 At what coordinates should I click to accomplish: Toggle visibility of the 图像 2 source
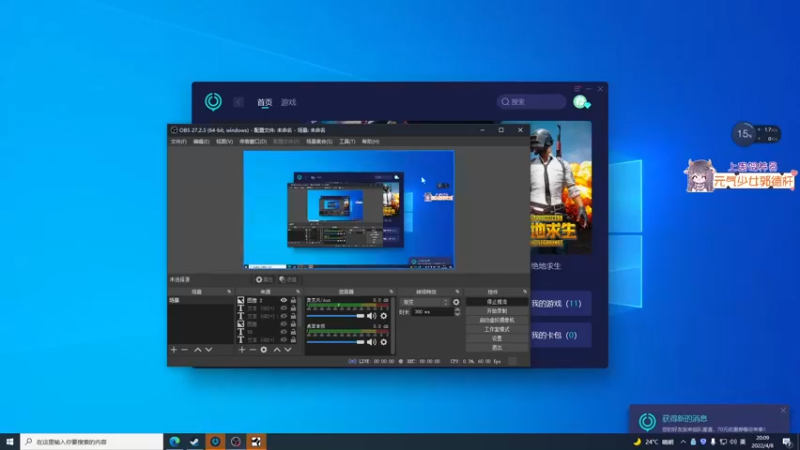284,301
